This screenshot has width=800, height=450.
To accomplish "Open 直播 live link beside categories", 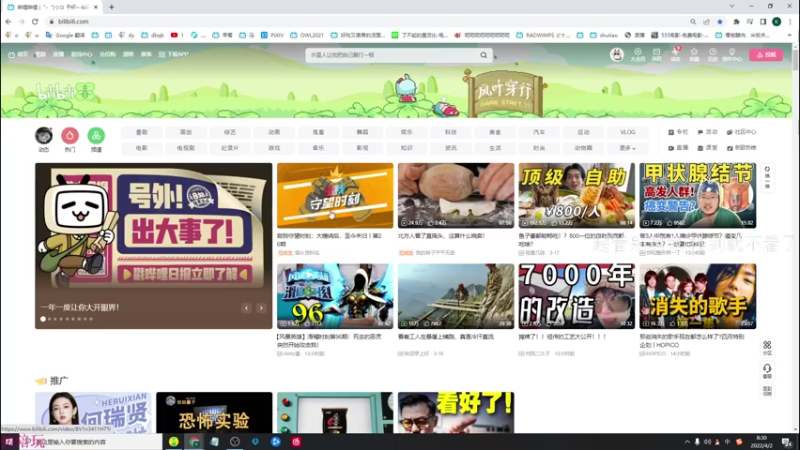I will click(678, 148).
